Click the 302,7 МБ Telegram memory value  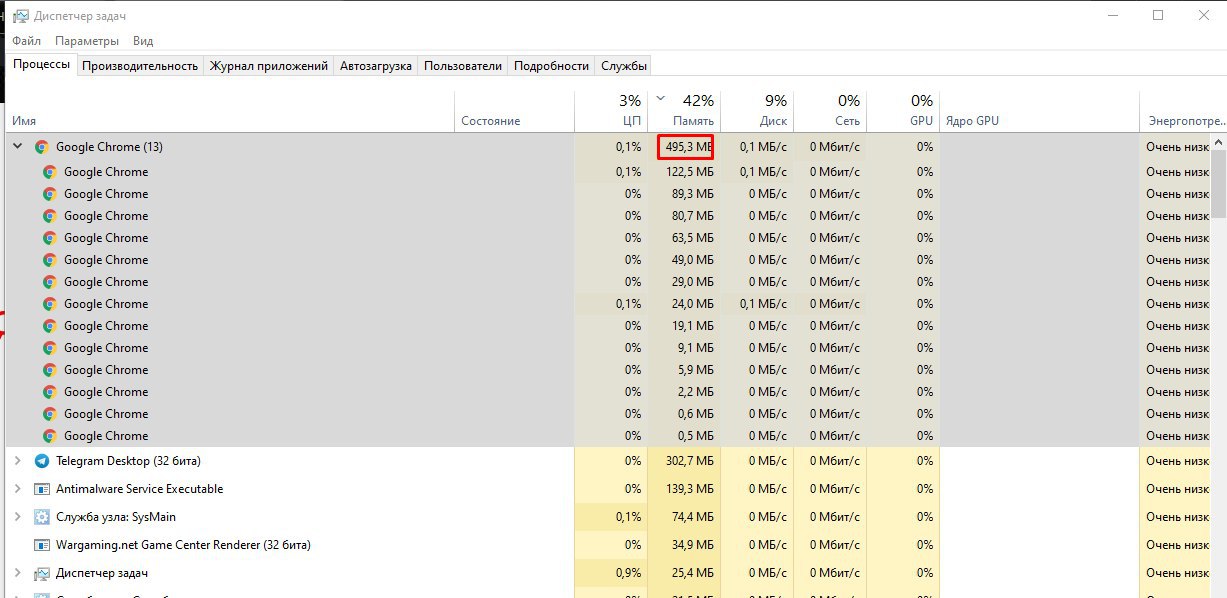[689, 461]
